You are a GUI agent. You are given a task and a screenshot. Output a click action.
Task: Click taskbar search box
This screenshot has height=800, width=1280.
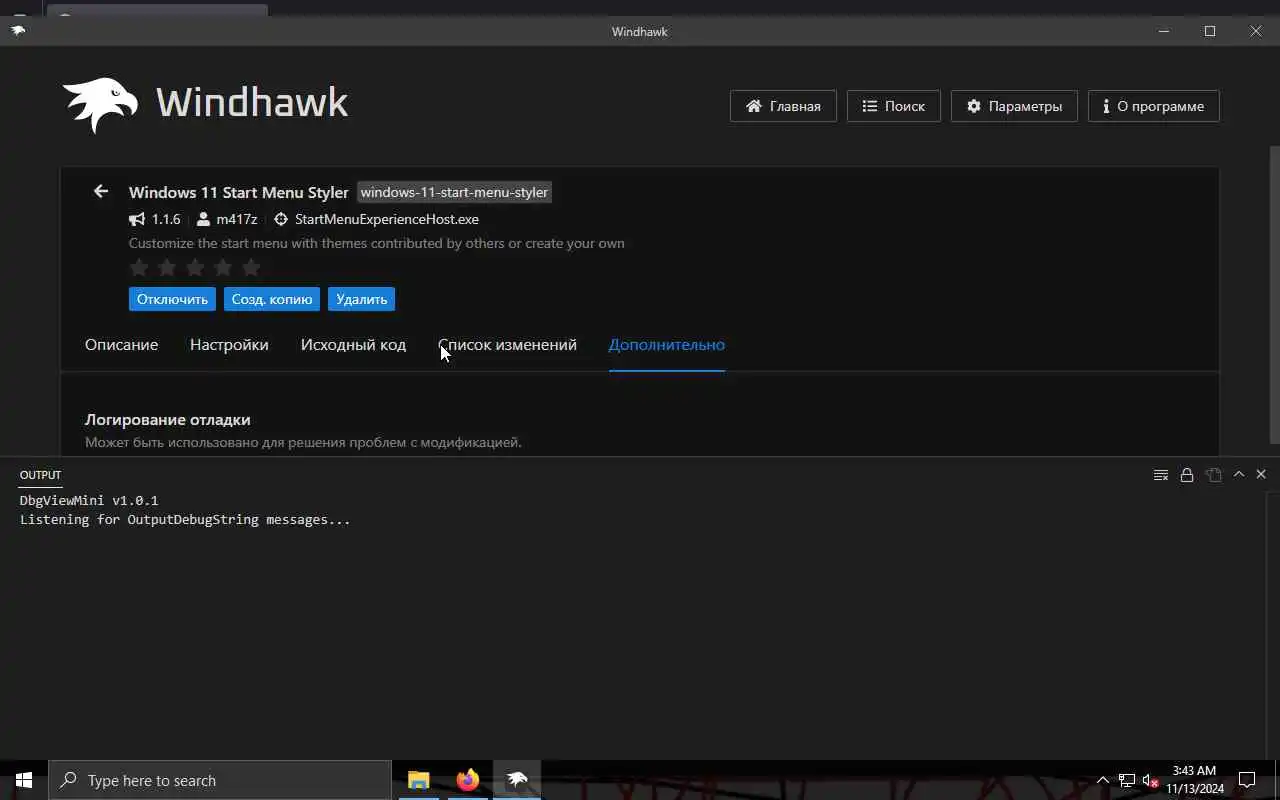[220, 780]
